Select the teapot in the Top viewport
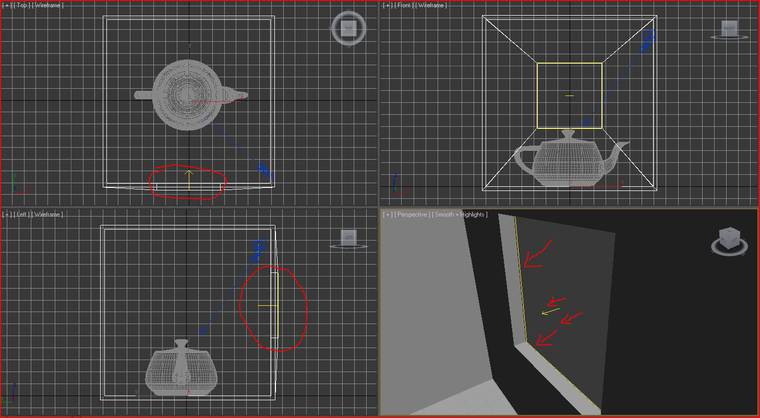 pos(189,95)
